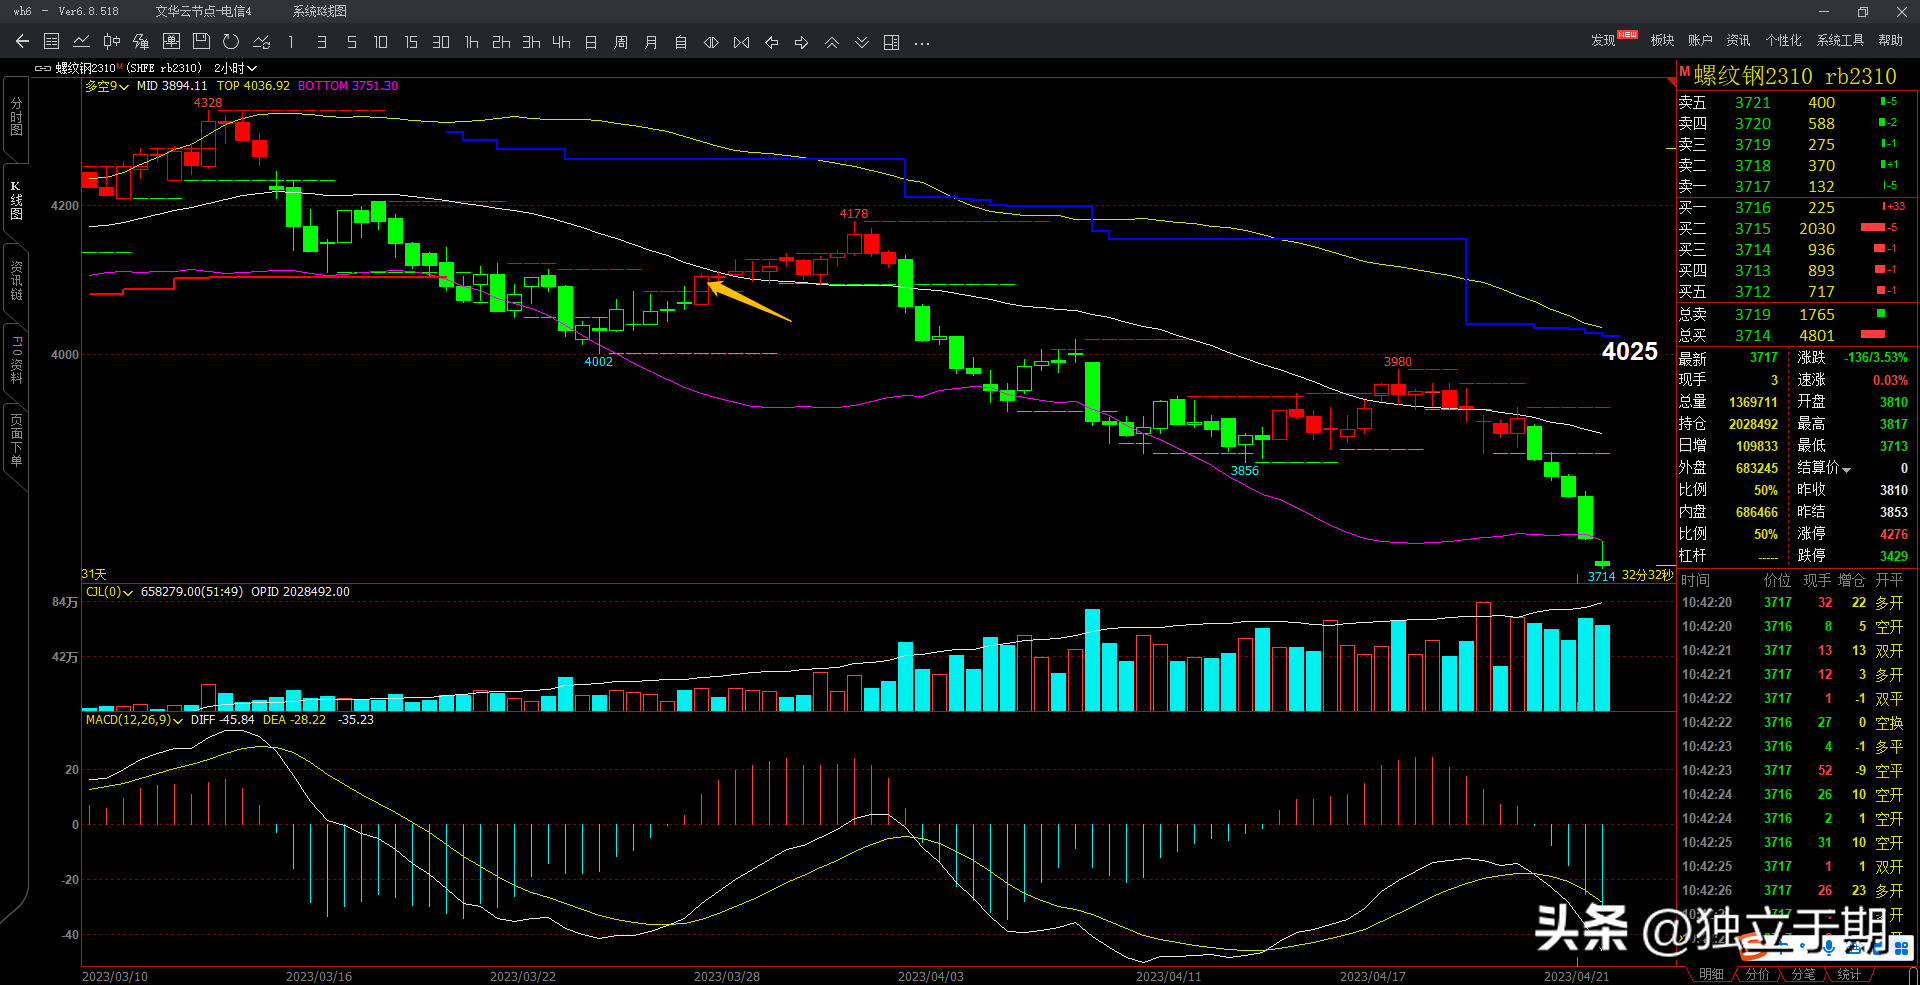Toggle the split panel layout icon

(x=892, y=42)
